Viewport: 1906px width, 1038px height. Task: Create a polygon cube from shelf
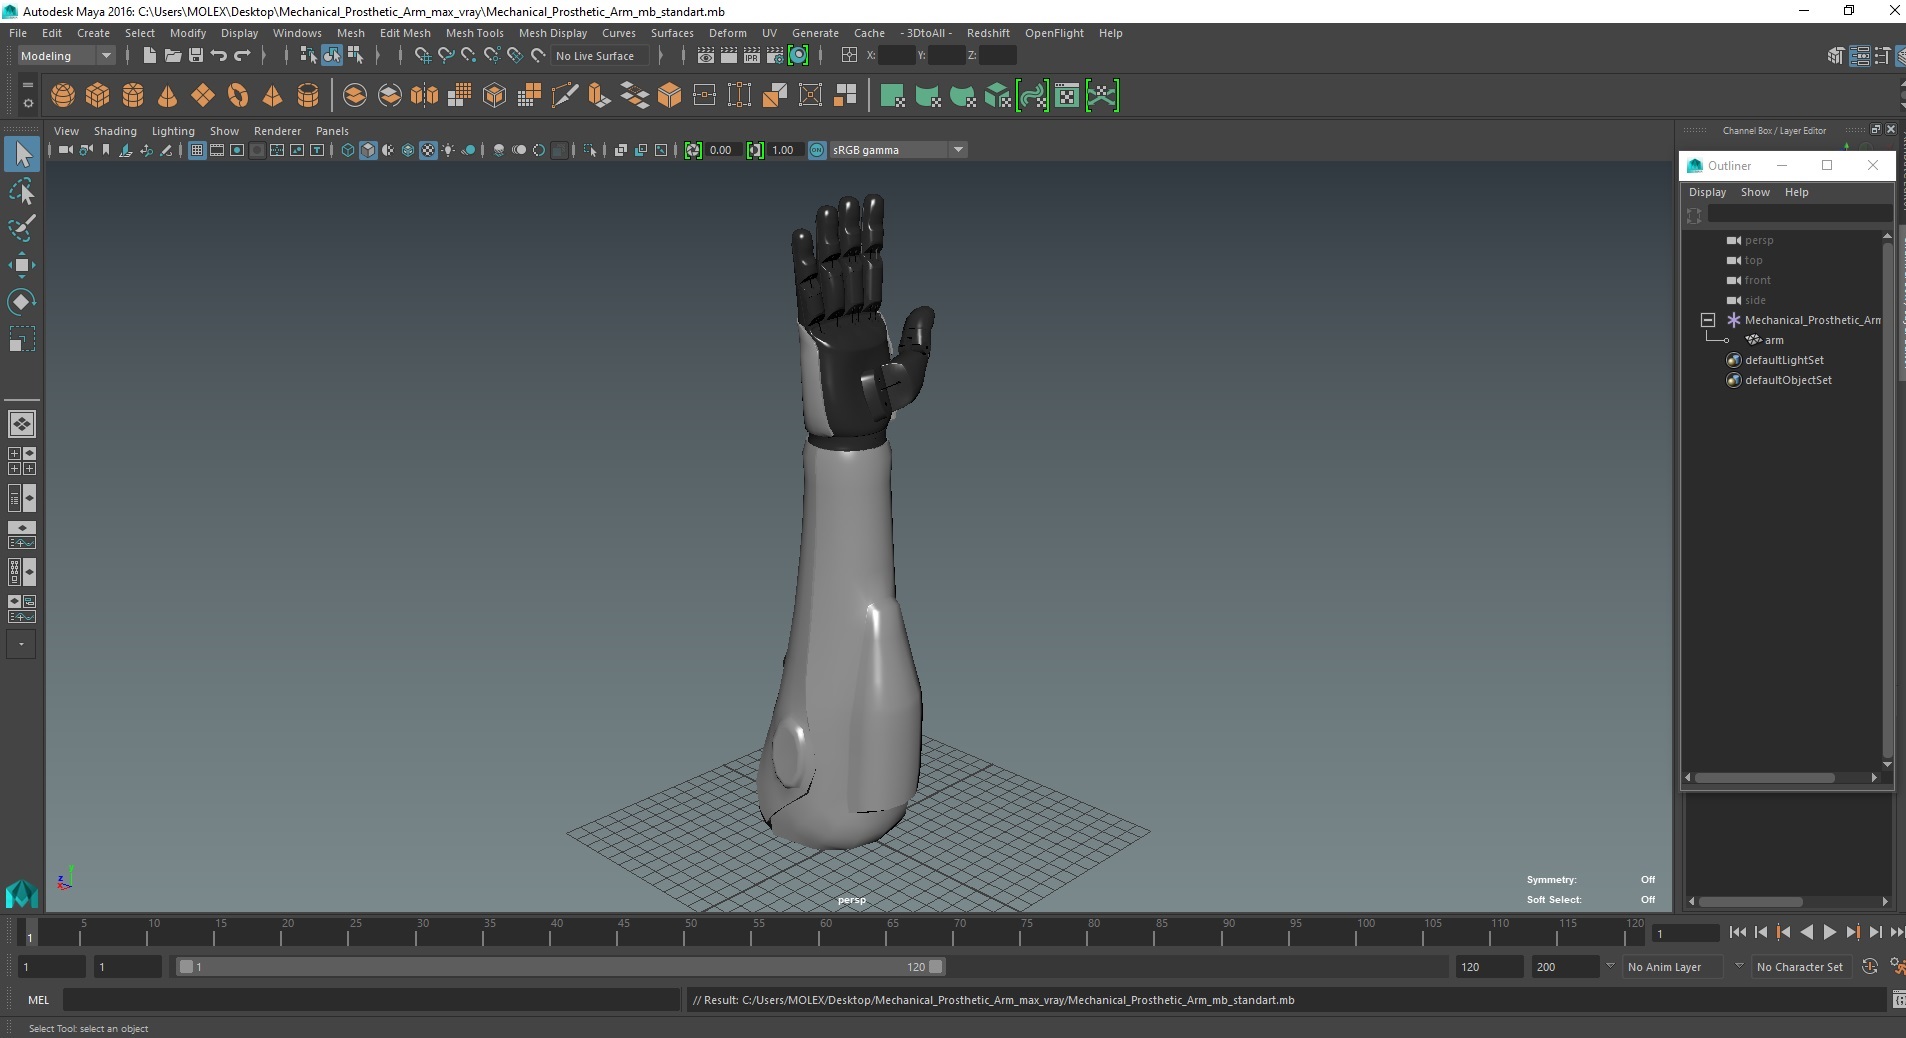click(x=98, y=96)
